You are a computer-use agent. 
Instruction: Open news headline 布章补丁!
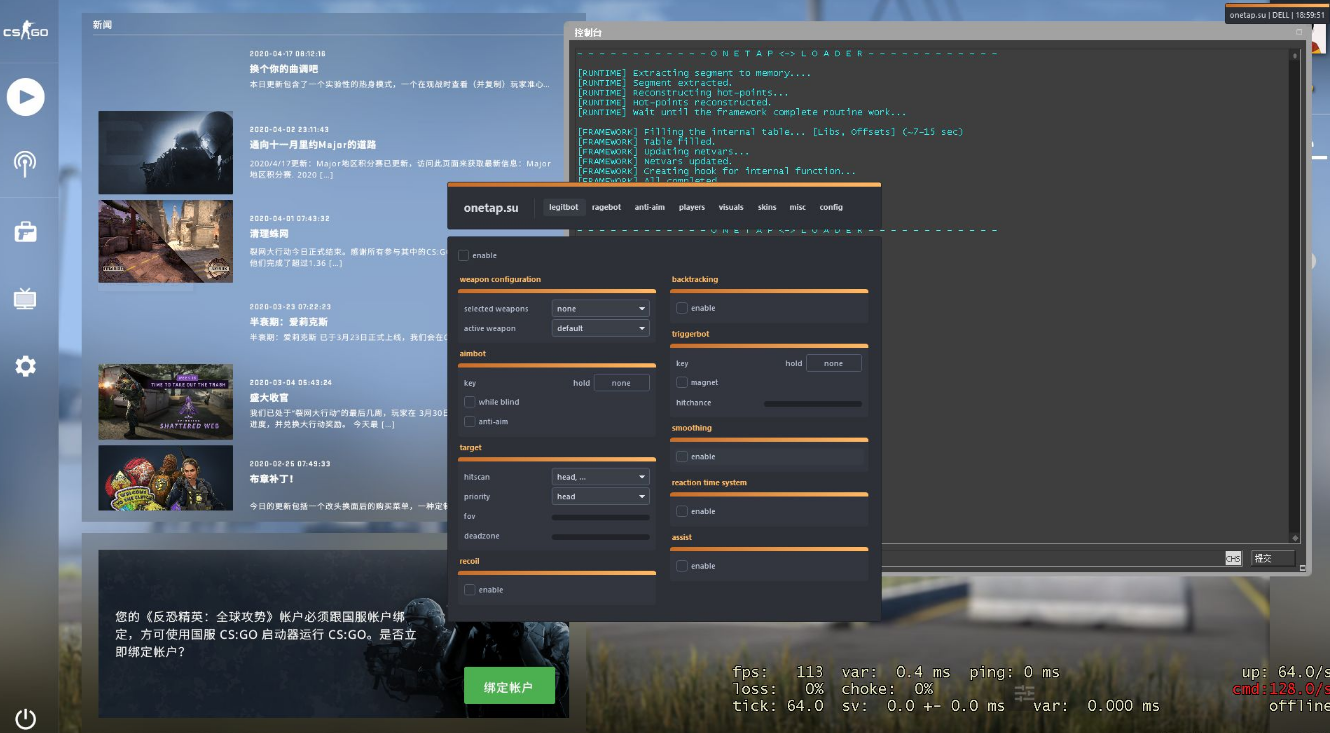point(271,479)
